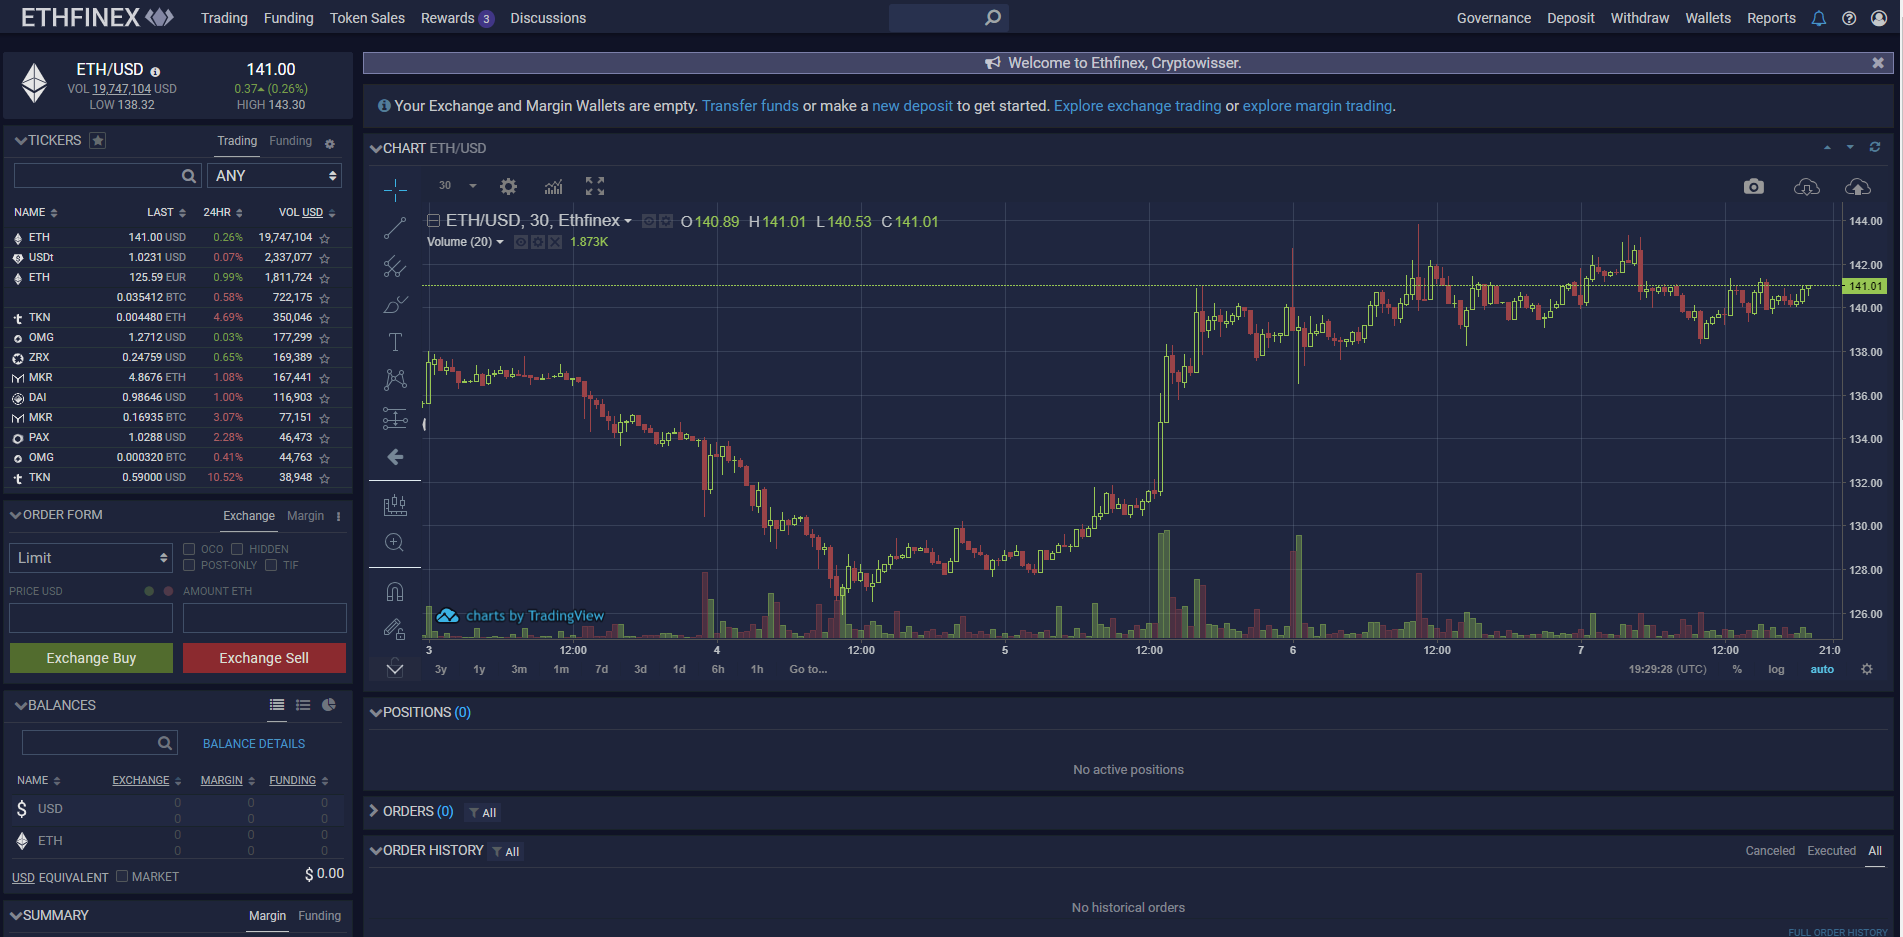Select the text annotation tool
1903x937 pixels.
pos(395,342)
